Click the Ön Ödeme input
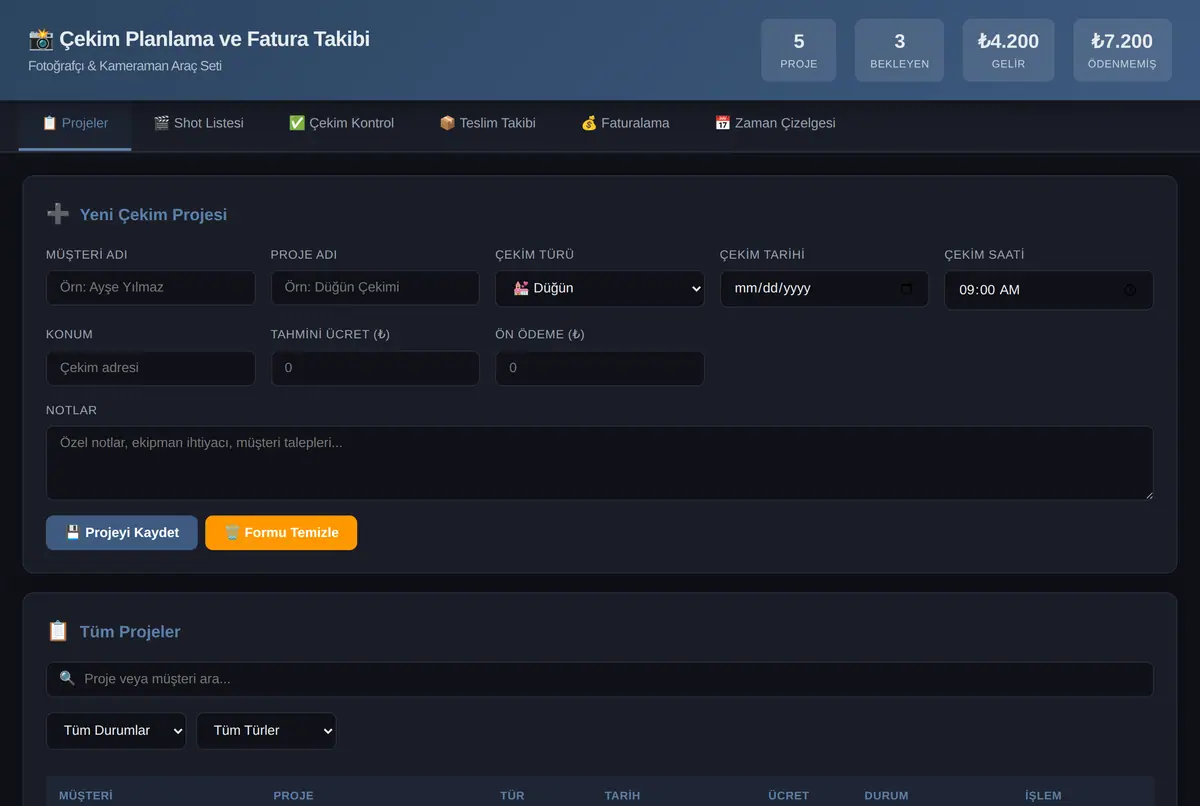Viewport: 1200px width, 806px height. (x=600, y=368)
